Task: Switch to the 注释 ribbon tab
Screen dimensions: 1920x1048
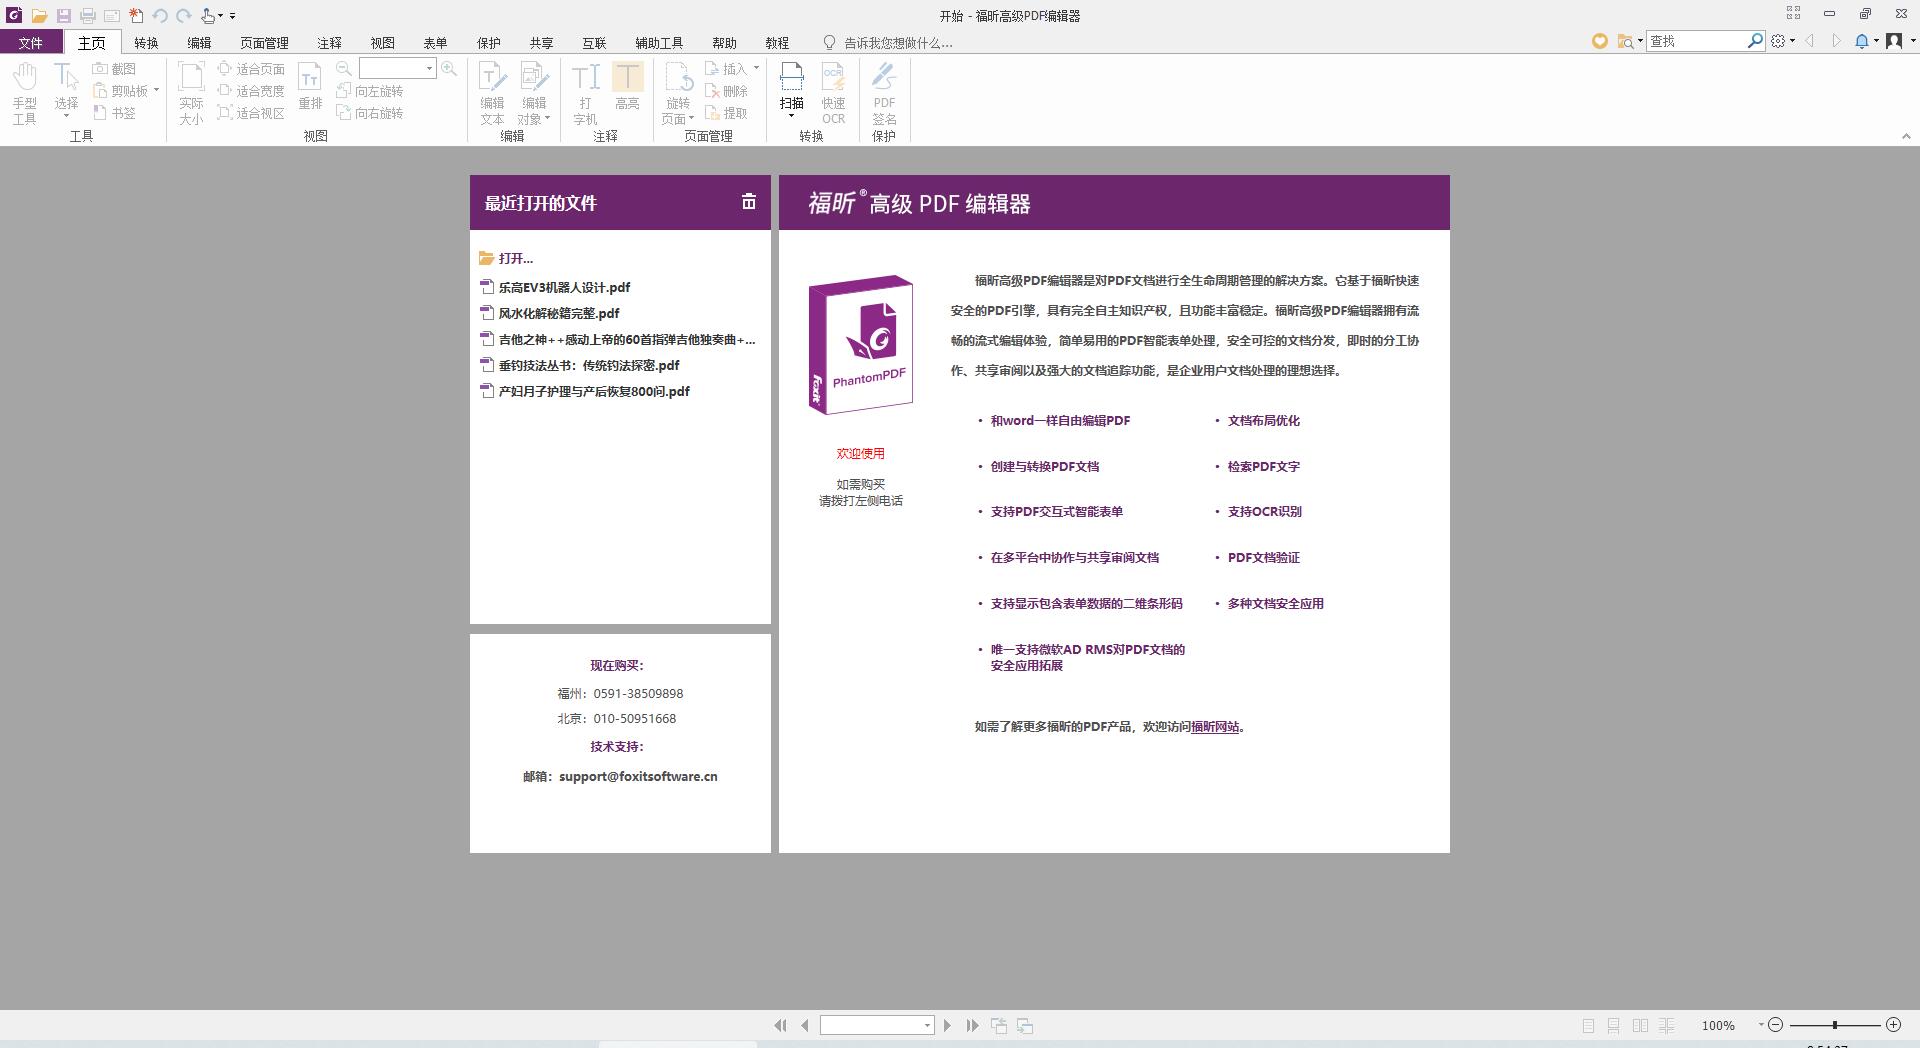Action: coord(329,43)
